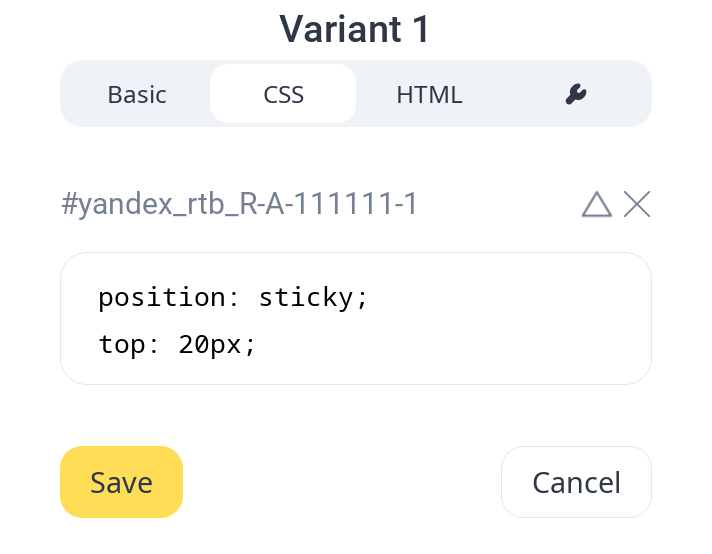The image size is (712, 554).
Task: Switch to the Basic tab
Action: 137,94
